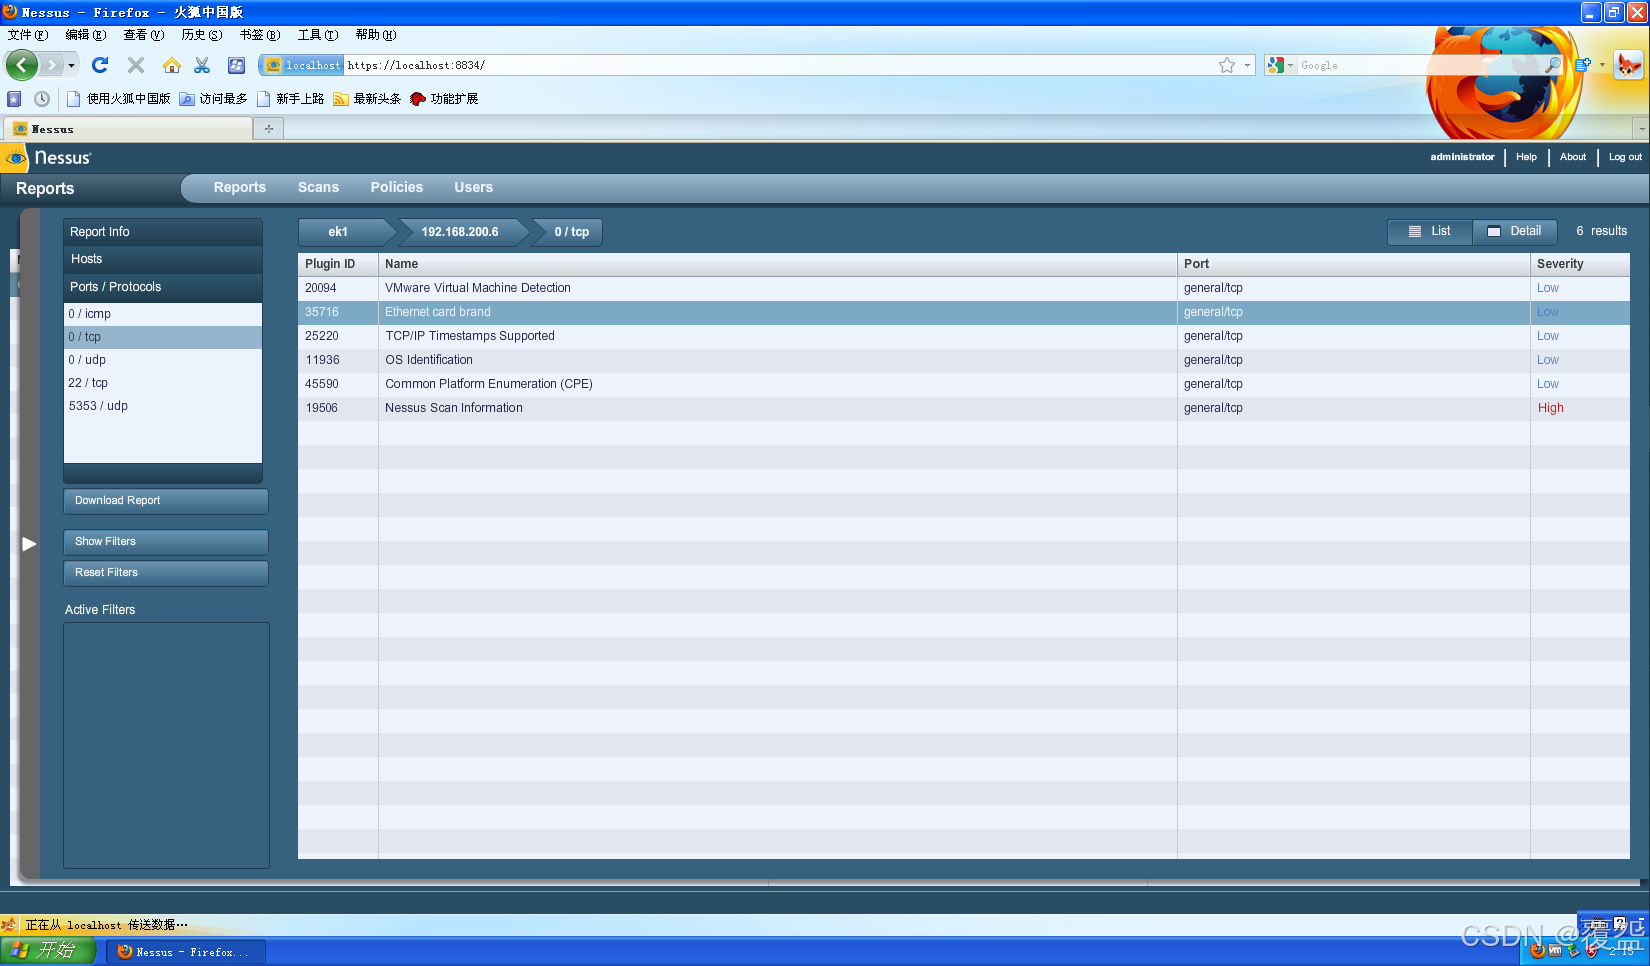This screenshot has width=1650, height=966.
Task: Click the Show Filters button
Action: [166, 542]
